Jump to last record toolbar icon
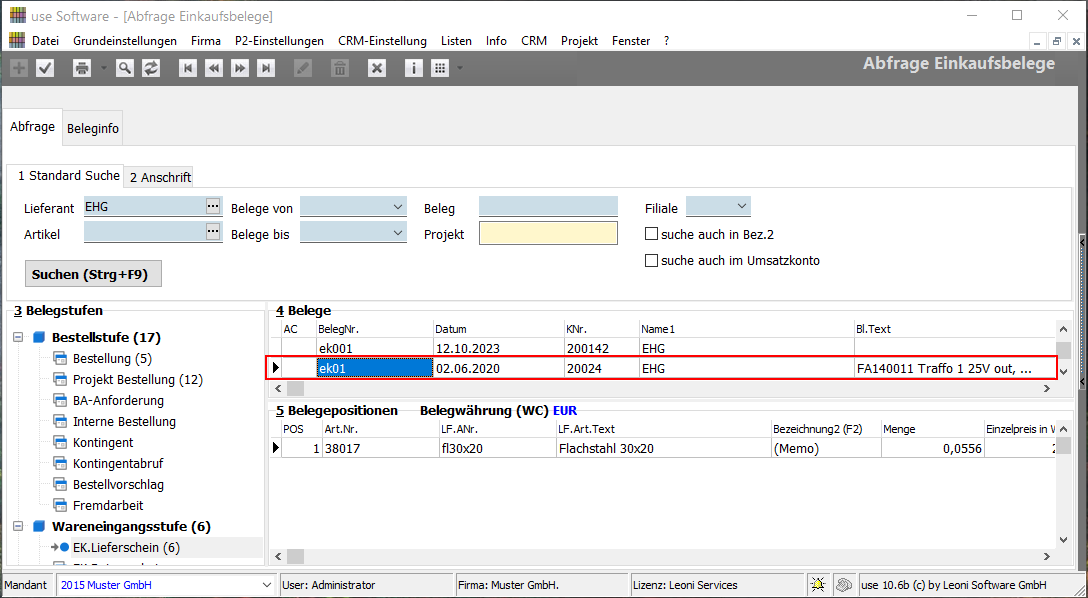Screen dimensions: 1088x598 pos(266,68)
